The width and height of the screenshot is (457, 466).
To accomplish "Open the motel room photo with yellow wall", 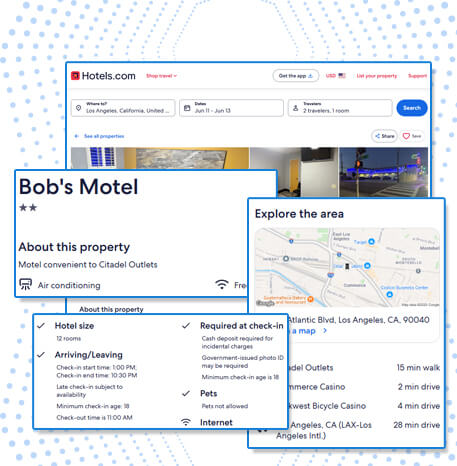I will tap(160, 158).
